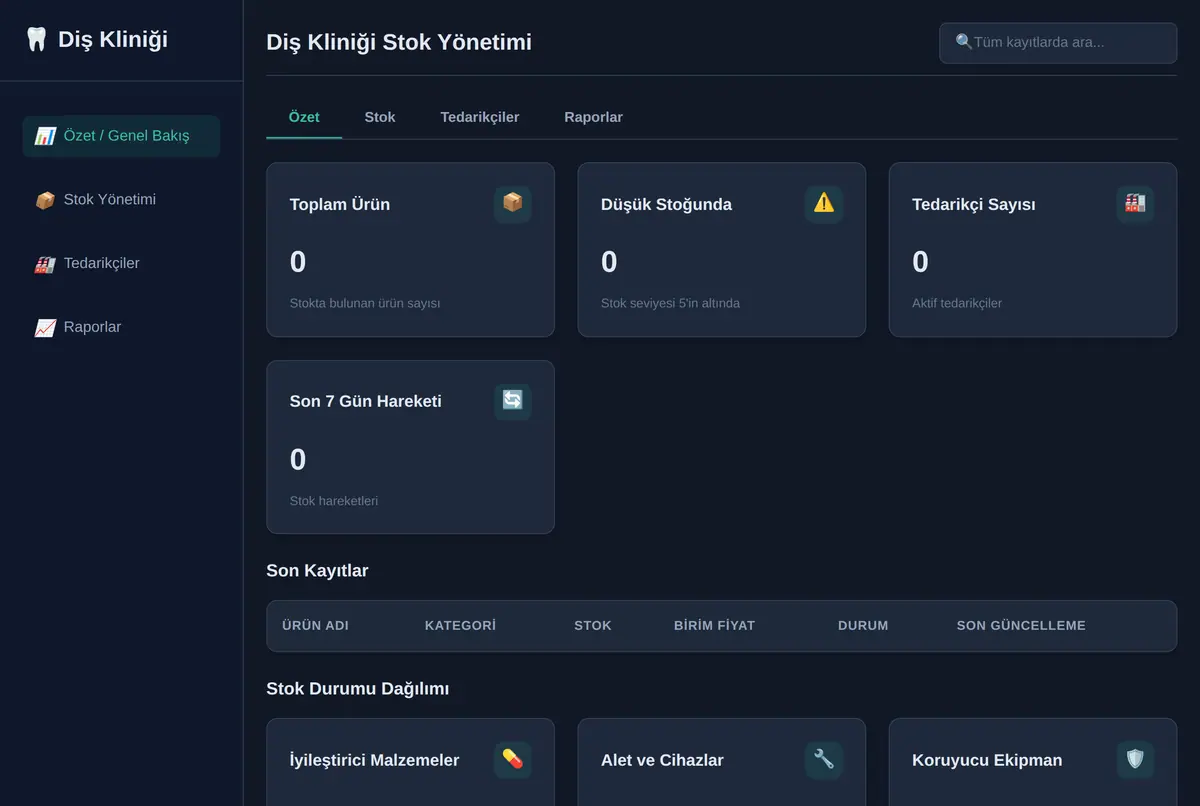Focus the Tüm kayıtlarda ara search field

click(1058, 43)
